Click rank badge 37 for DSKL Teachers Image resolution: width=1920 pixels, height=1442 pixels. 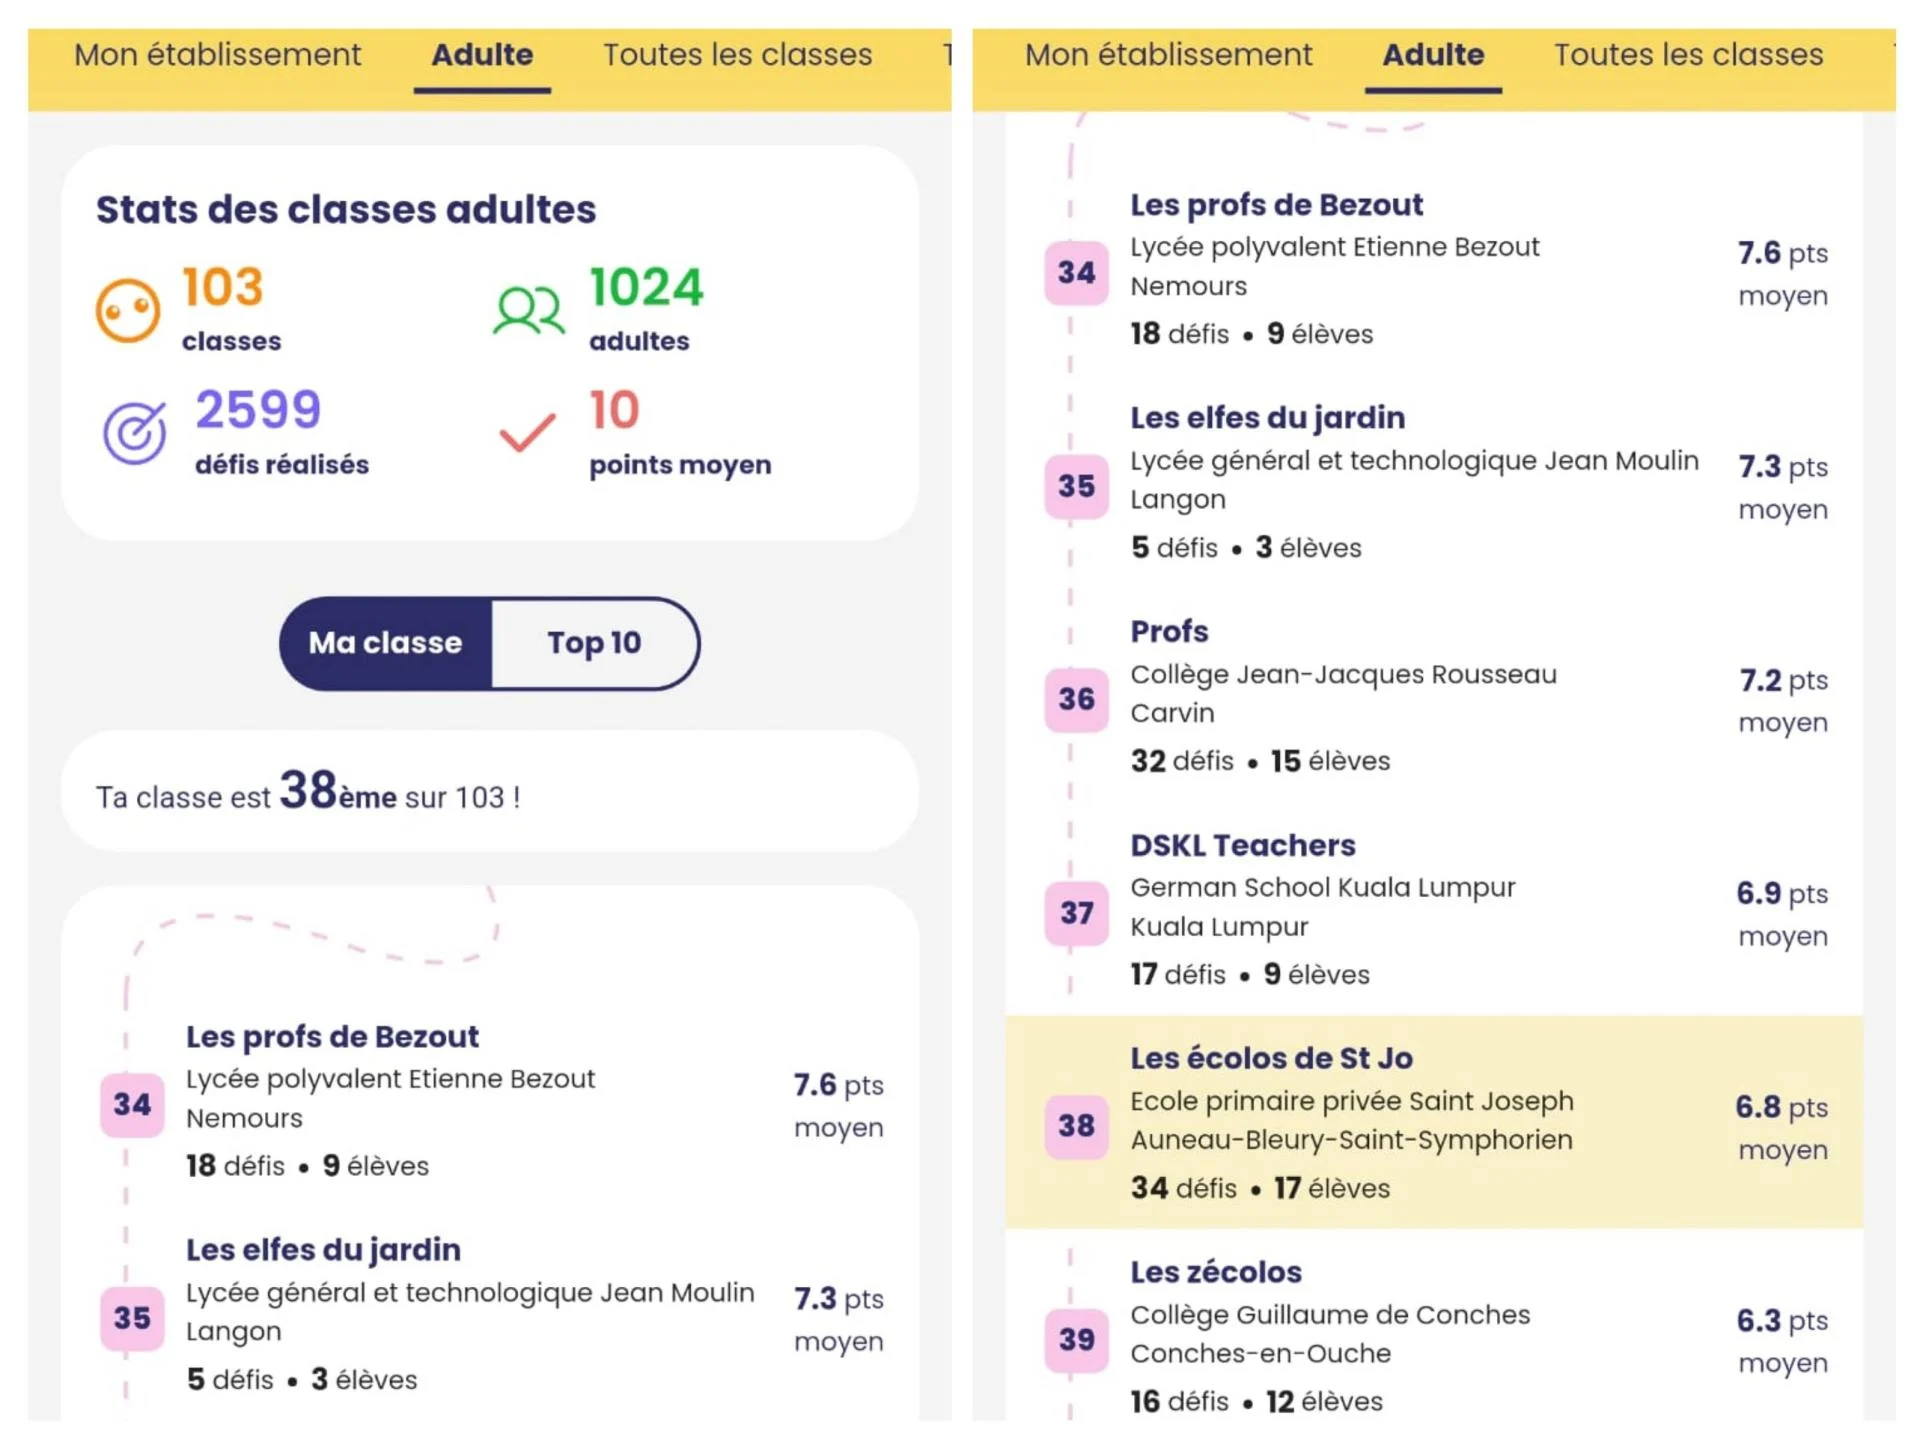[1076, 913]
